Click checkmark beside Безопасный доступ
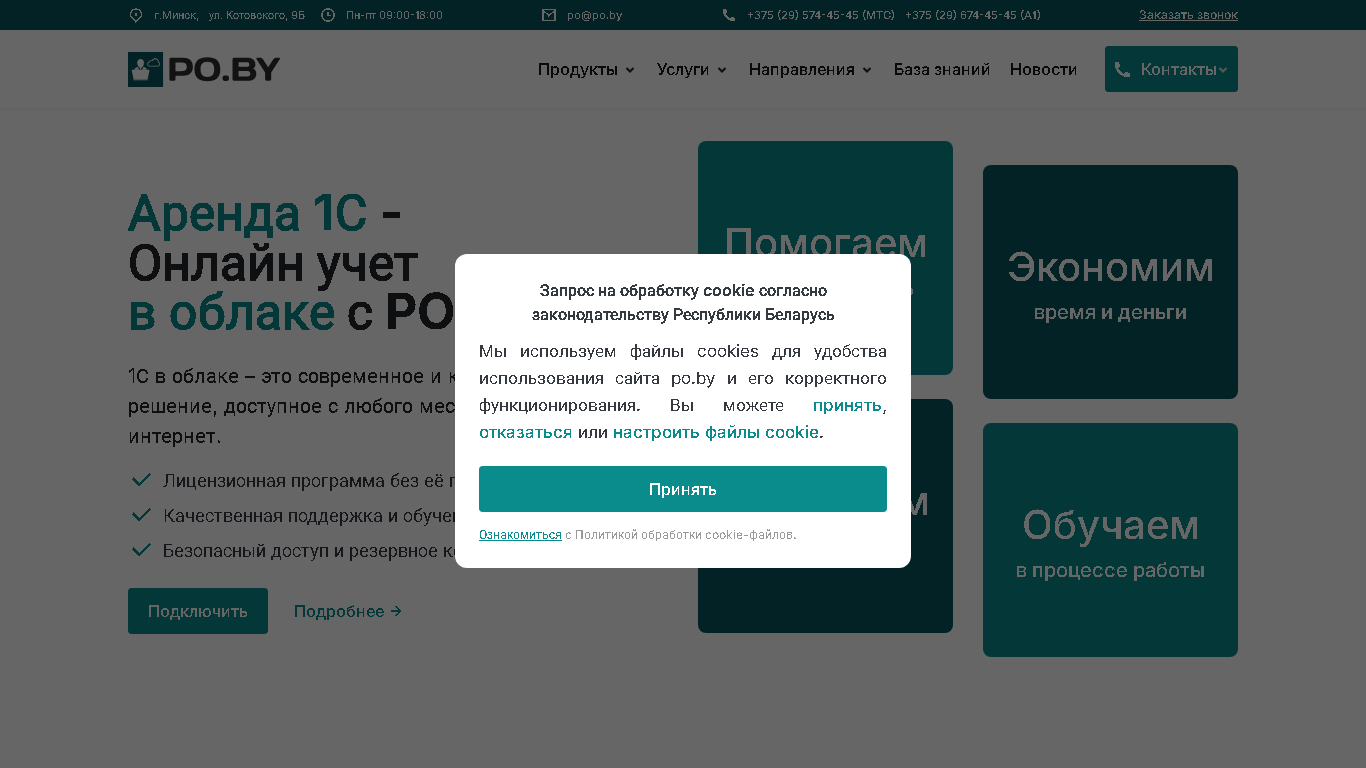Viewport: 1366px width, 768px height. point(141,550)
